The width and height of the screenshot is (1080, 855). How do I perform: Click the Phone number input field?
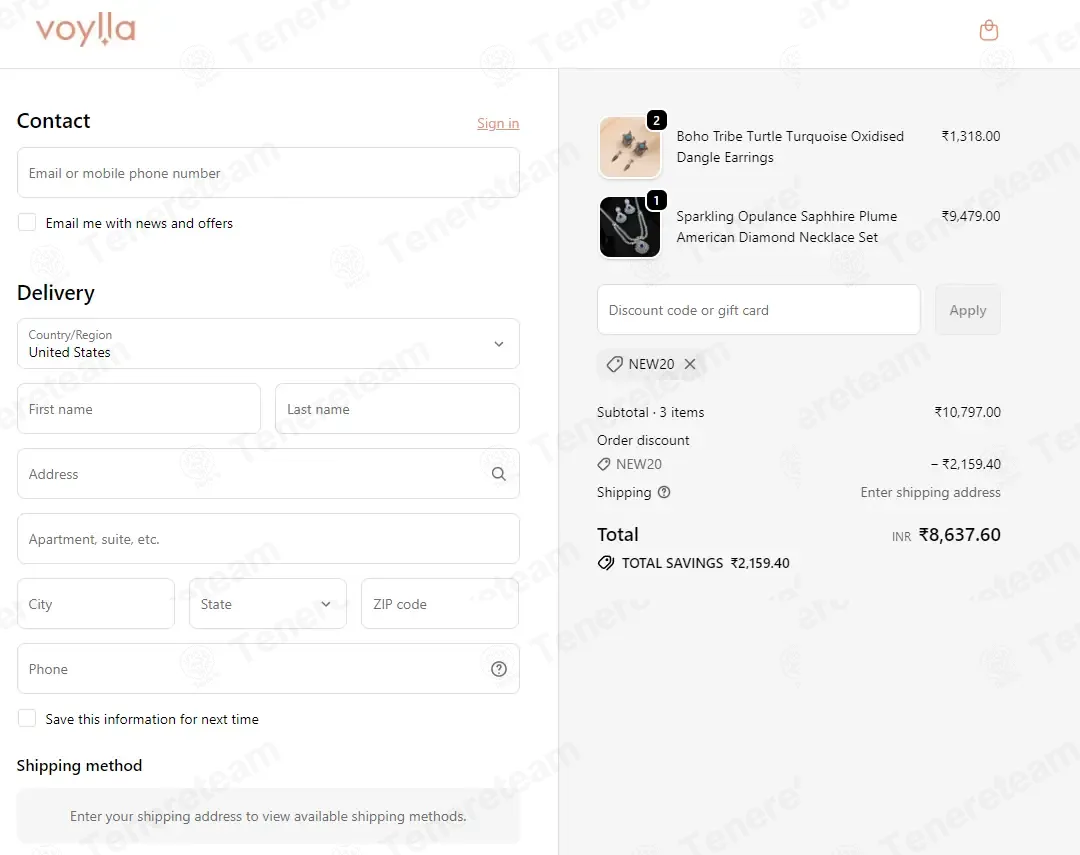268,669
